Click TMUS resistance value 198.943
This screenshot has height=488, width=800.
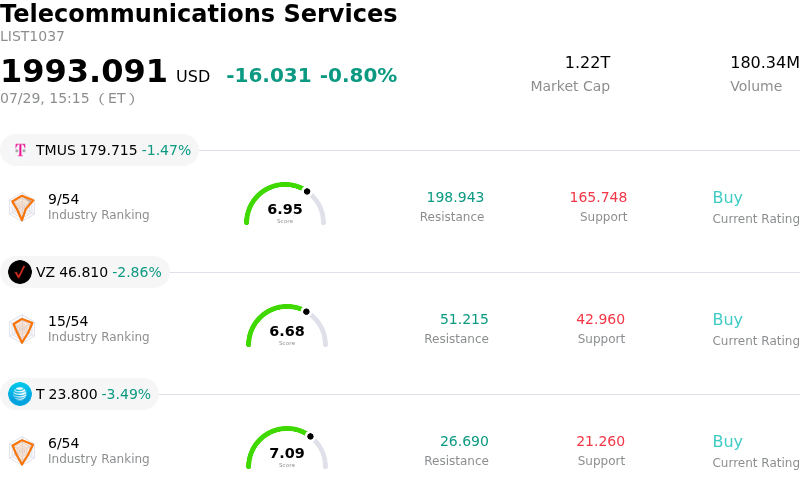pyautogui.click(x=455, y=197)
